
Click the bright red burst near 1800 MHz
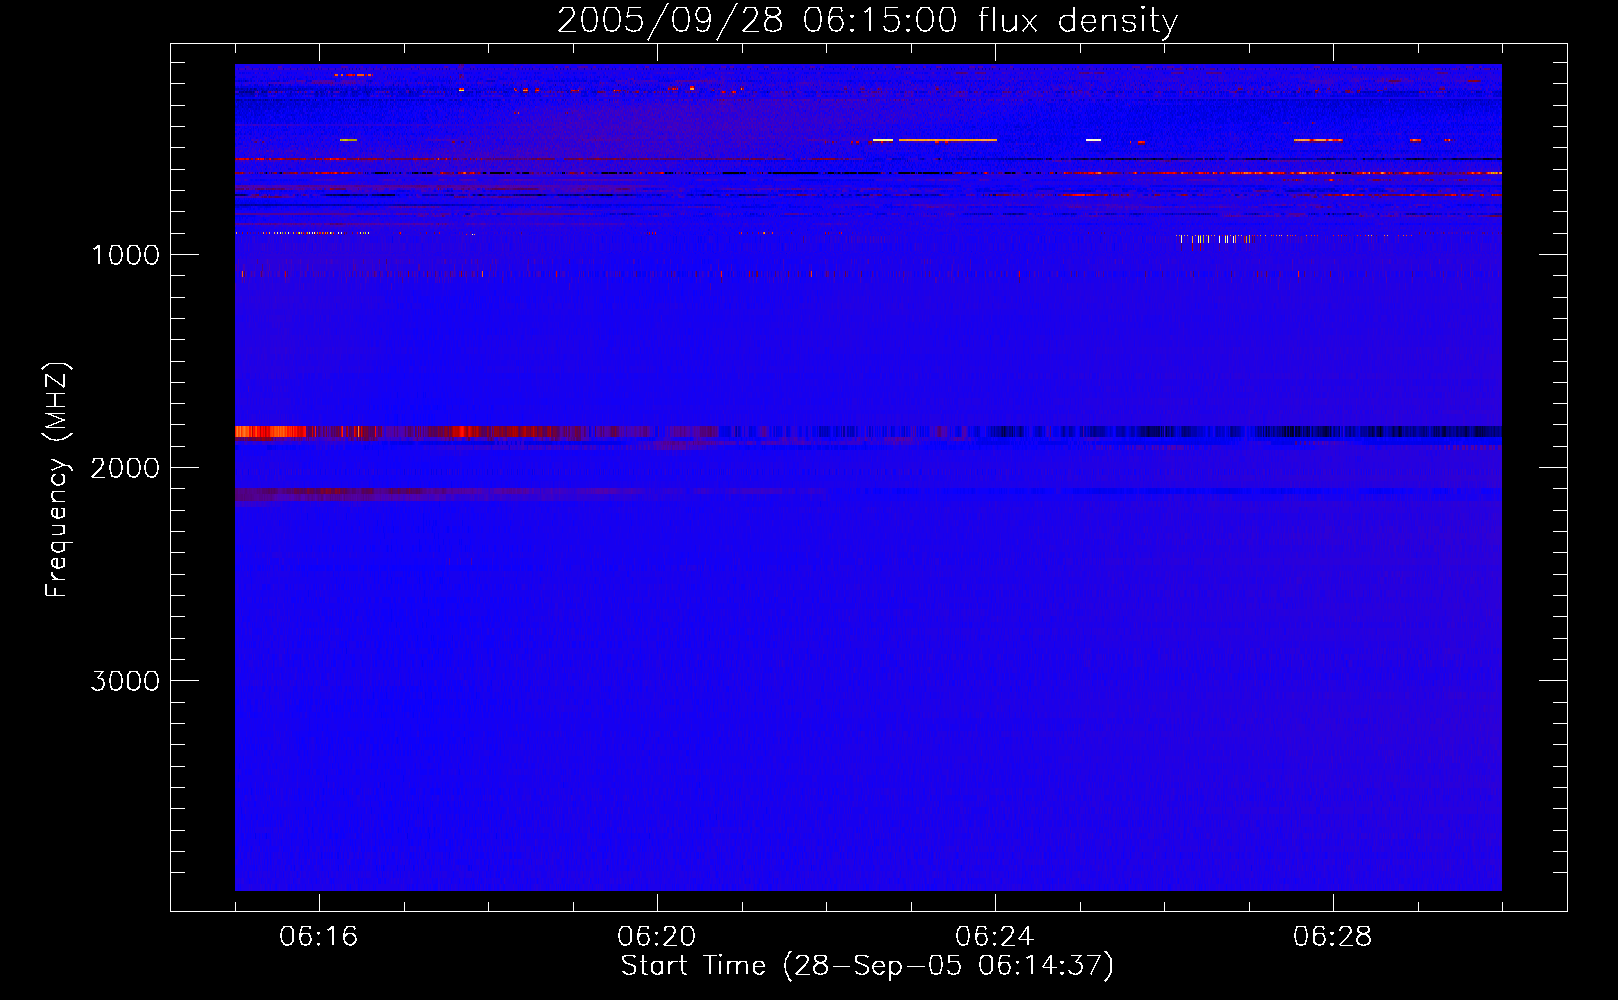(271, 432)
